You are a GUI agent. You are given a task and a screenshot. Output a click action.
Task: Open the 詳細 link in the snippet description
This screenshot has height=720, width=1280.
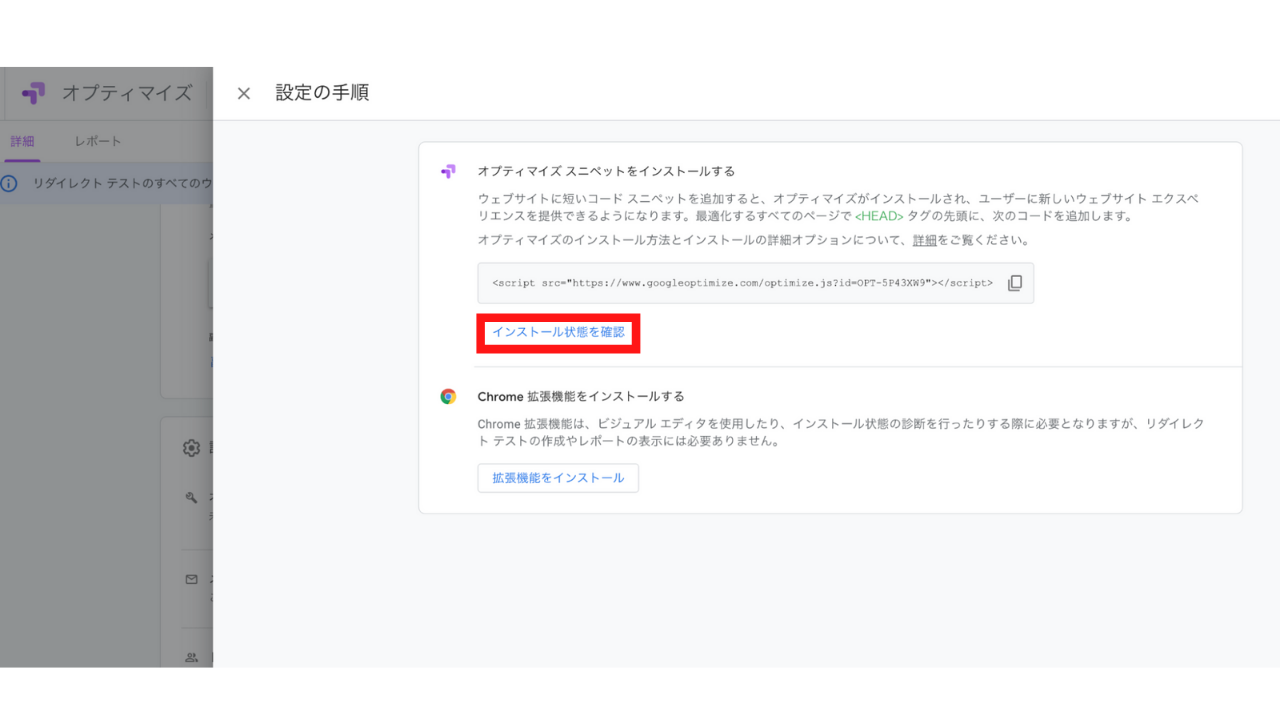coord(925,241)
